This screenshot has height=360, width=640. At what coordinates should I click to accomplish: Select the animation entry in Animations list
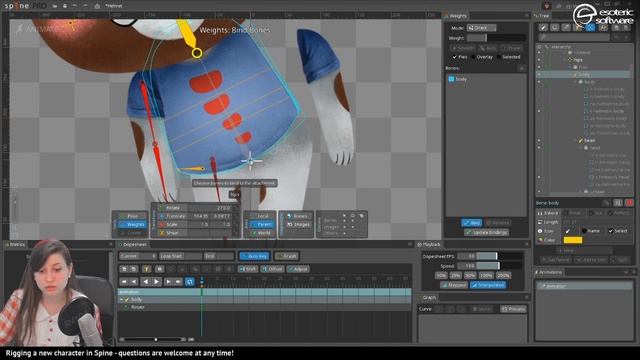584,286
